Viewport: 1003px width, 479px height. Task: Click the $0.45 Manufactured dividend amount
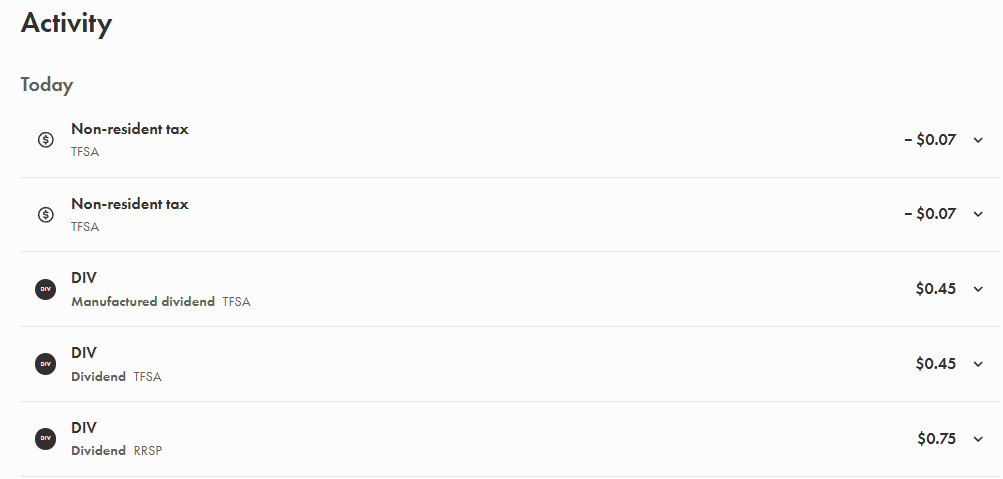click(x=936, y=289)
